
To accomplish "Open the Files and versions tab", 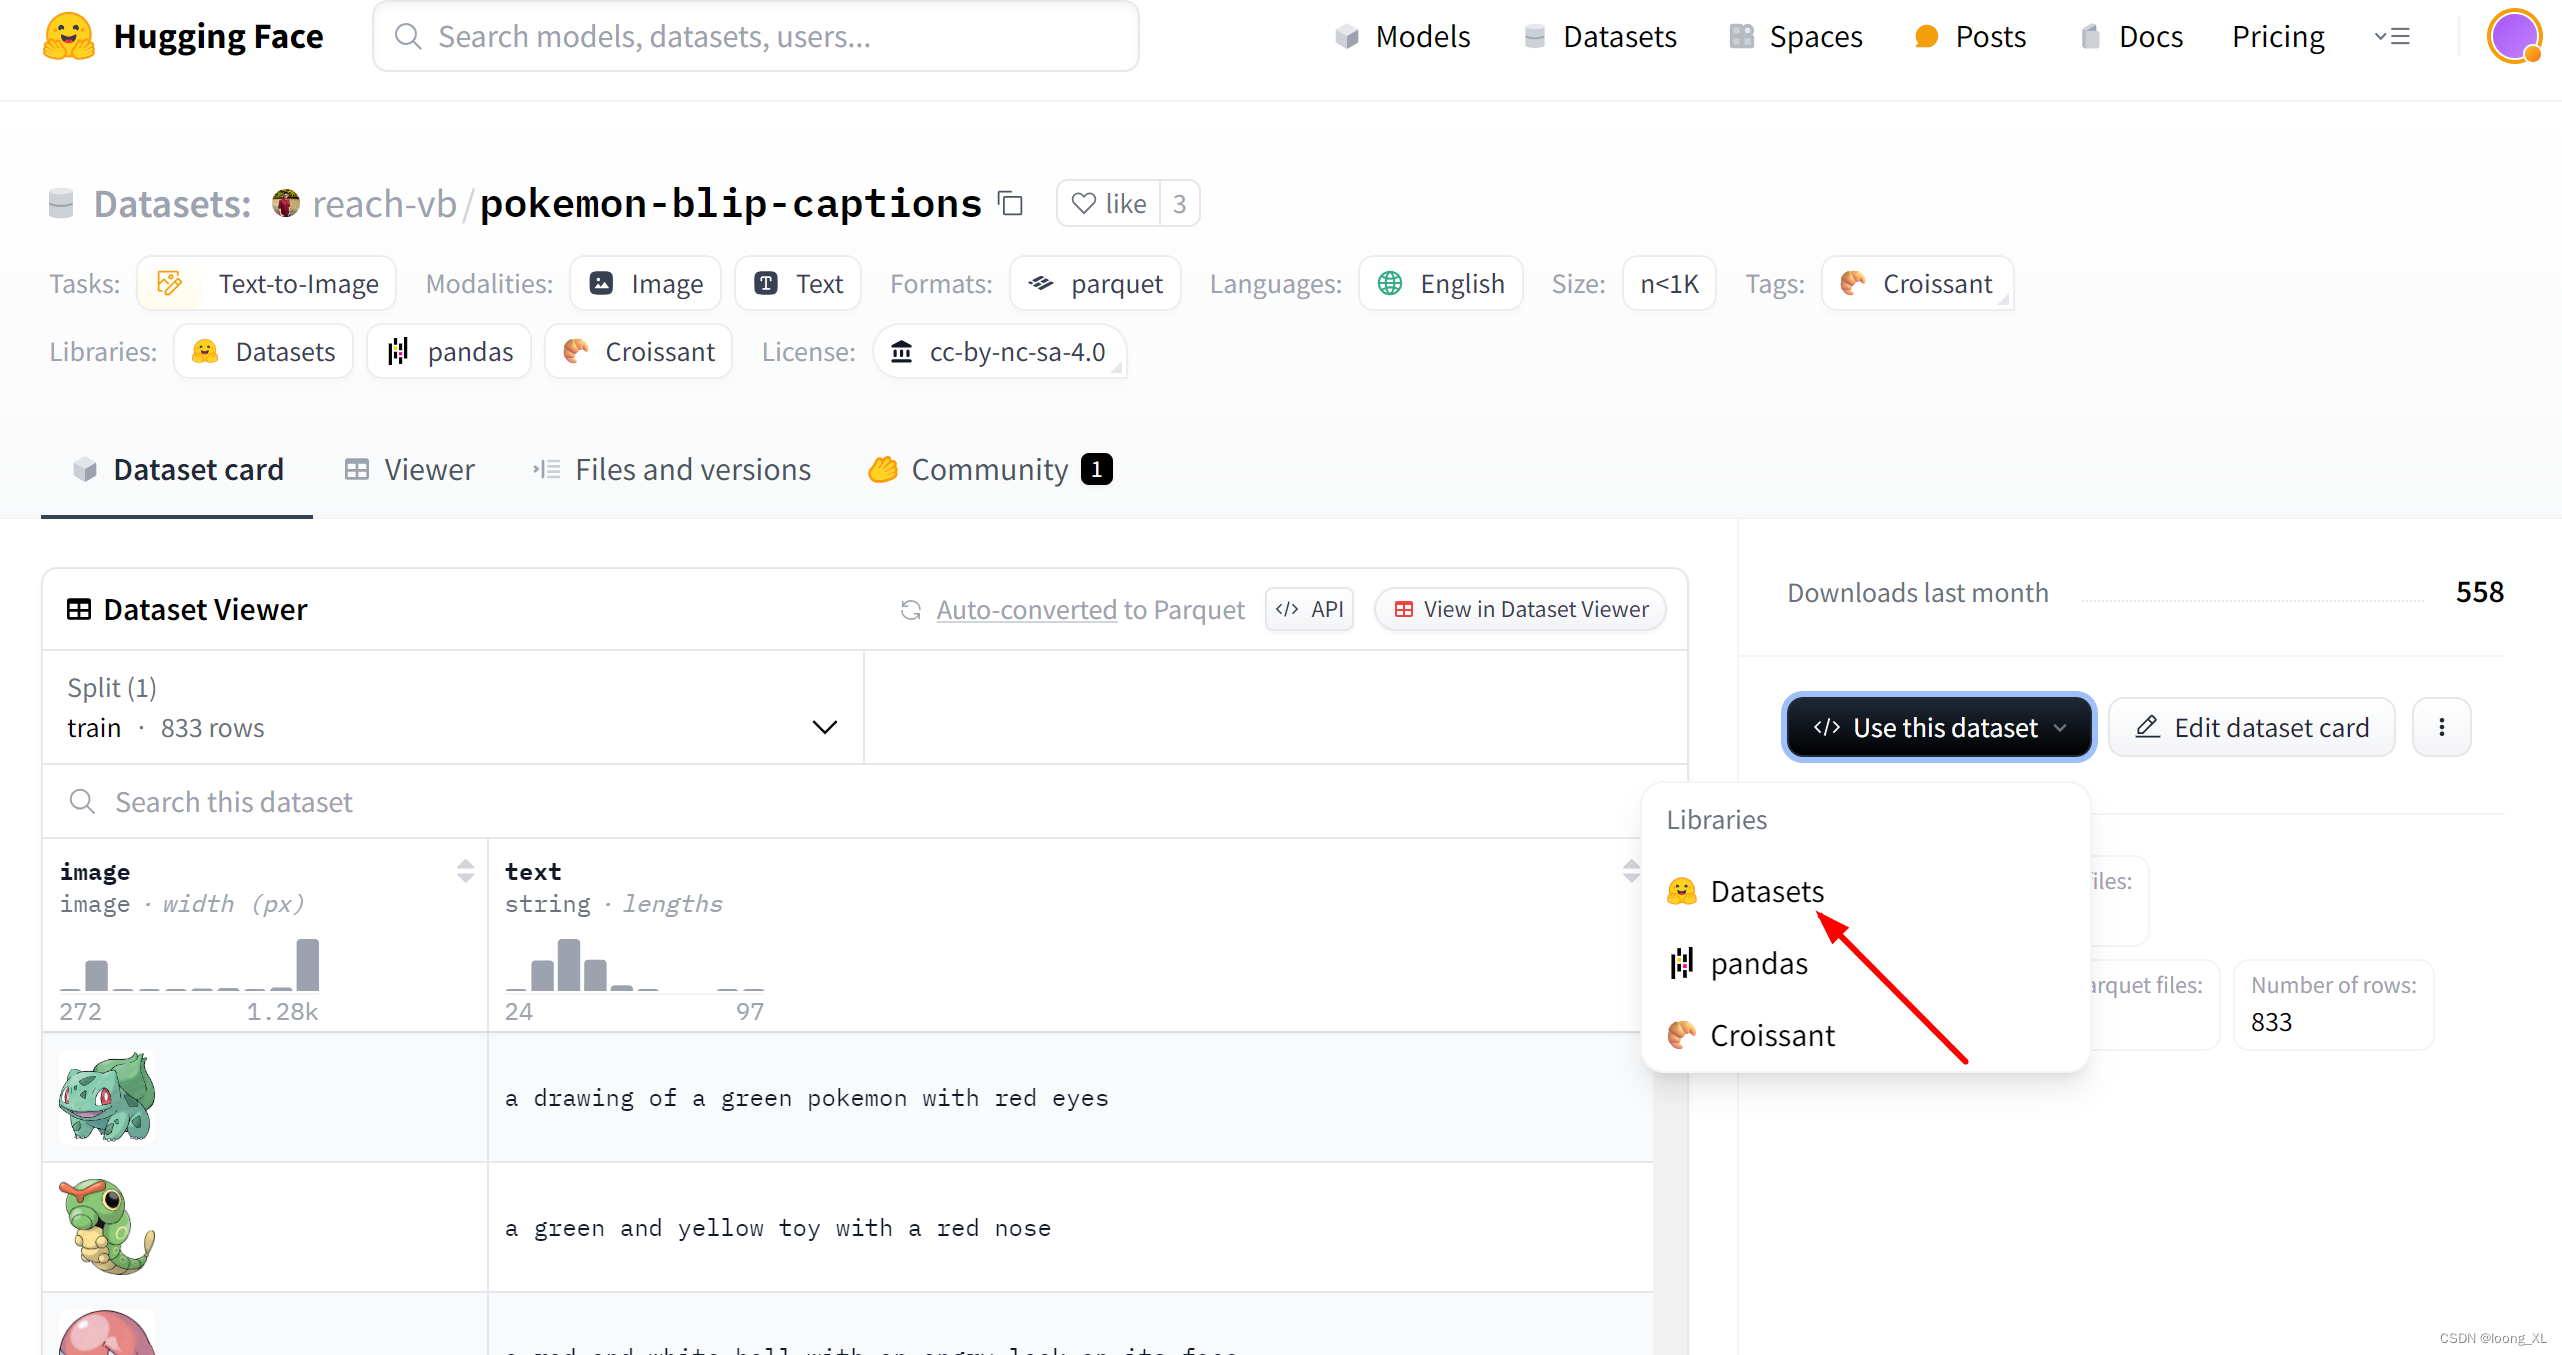I will [x=672, y=469].
